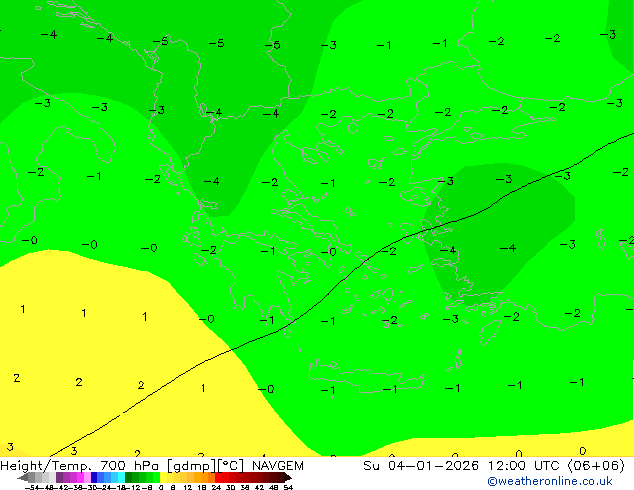634x490 pixels.
Task: Pick the cyan swatch in the temperature legend
Action: click(121, 477)
